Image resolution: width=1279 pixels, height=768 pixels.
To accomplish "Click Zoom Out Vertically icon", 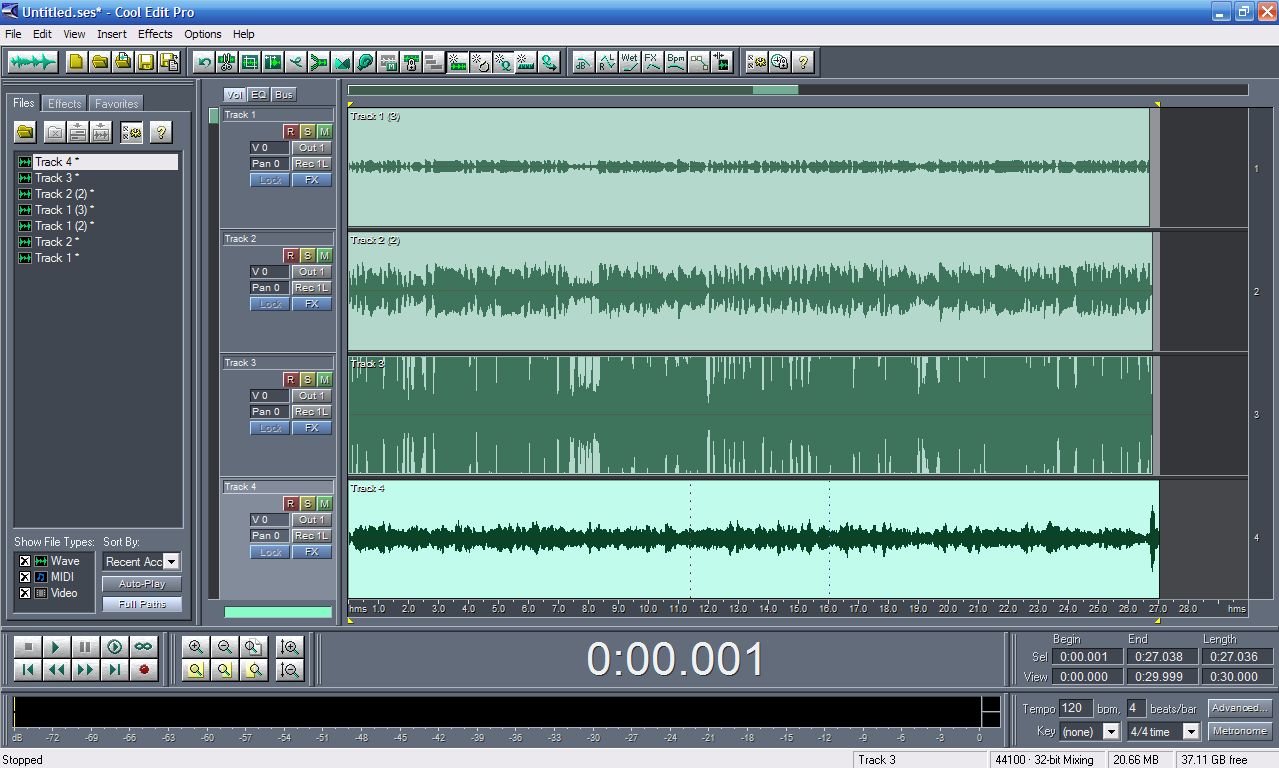I will click(x=290, y=670).
